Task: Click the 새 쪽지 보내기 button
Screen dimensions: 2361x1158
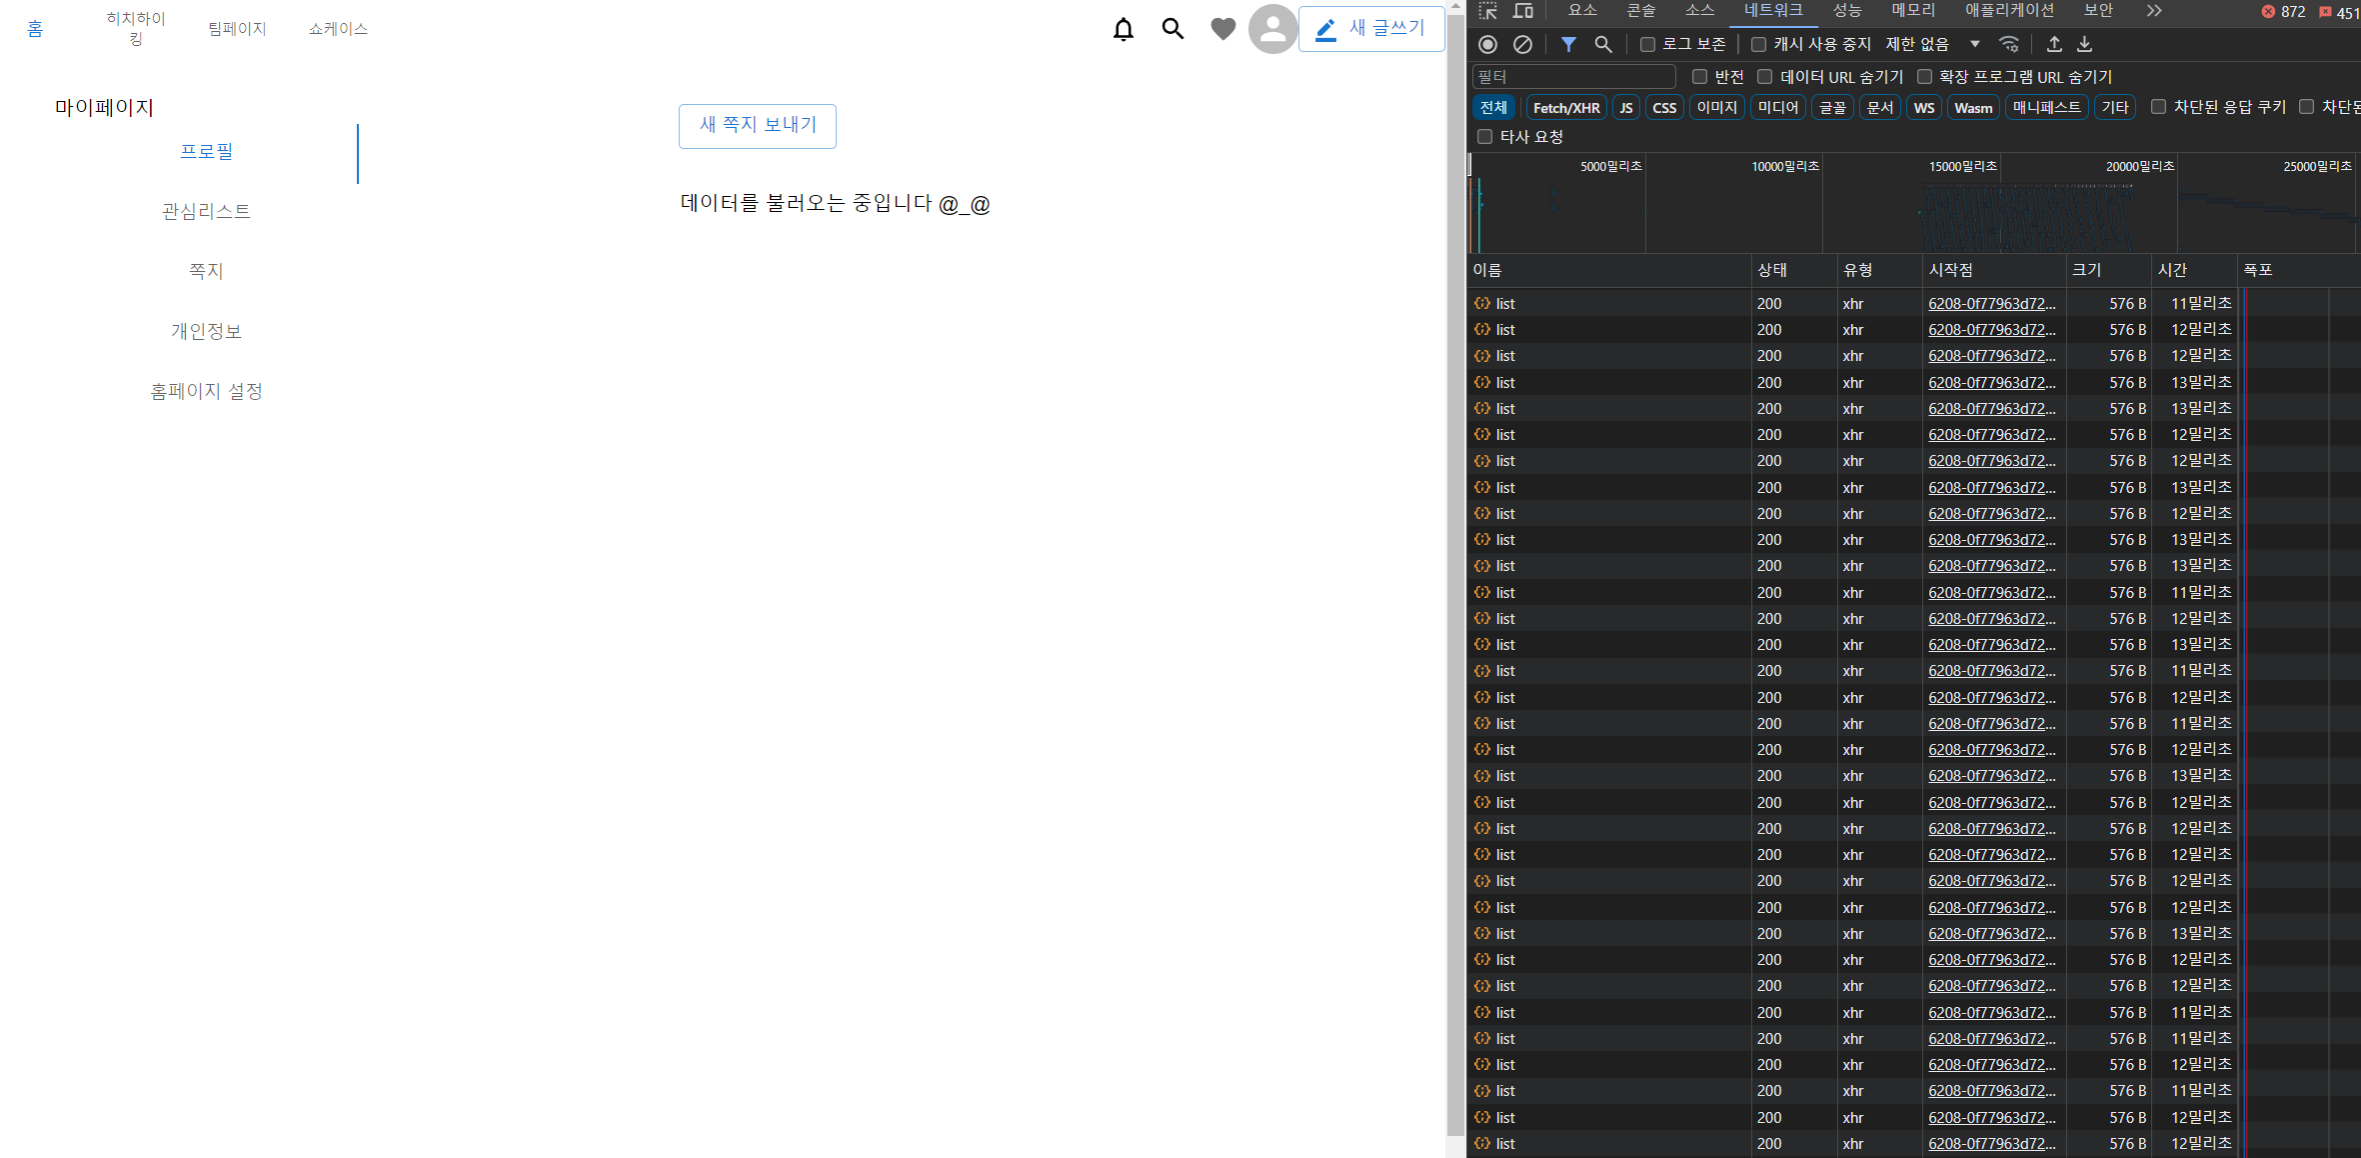Action: tap(757, 126)
